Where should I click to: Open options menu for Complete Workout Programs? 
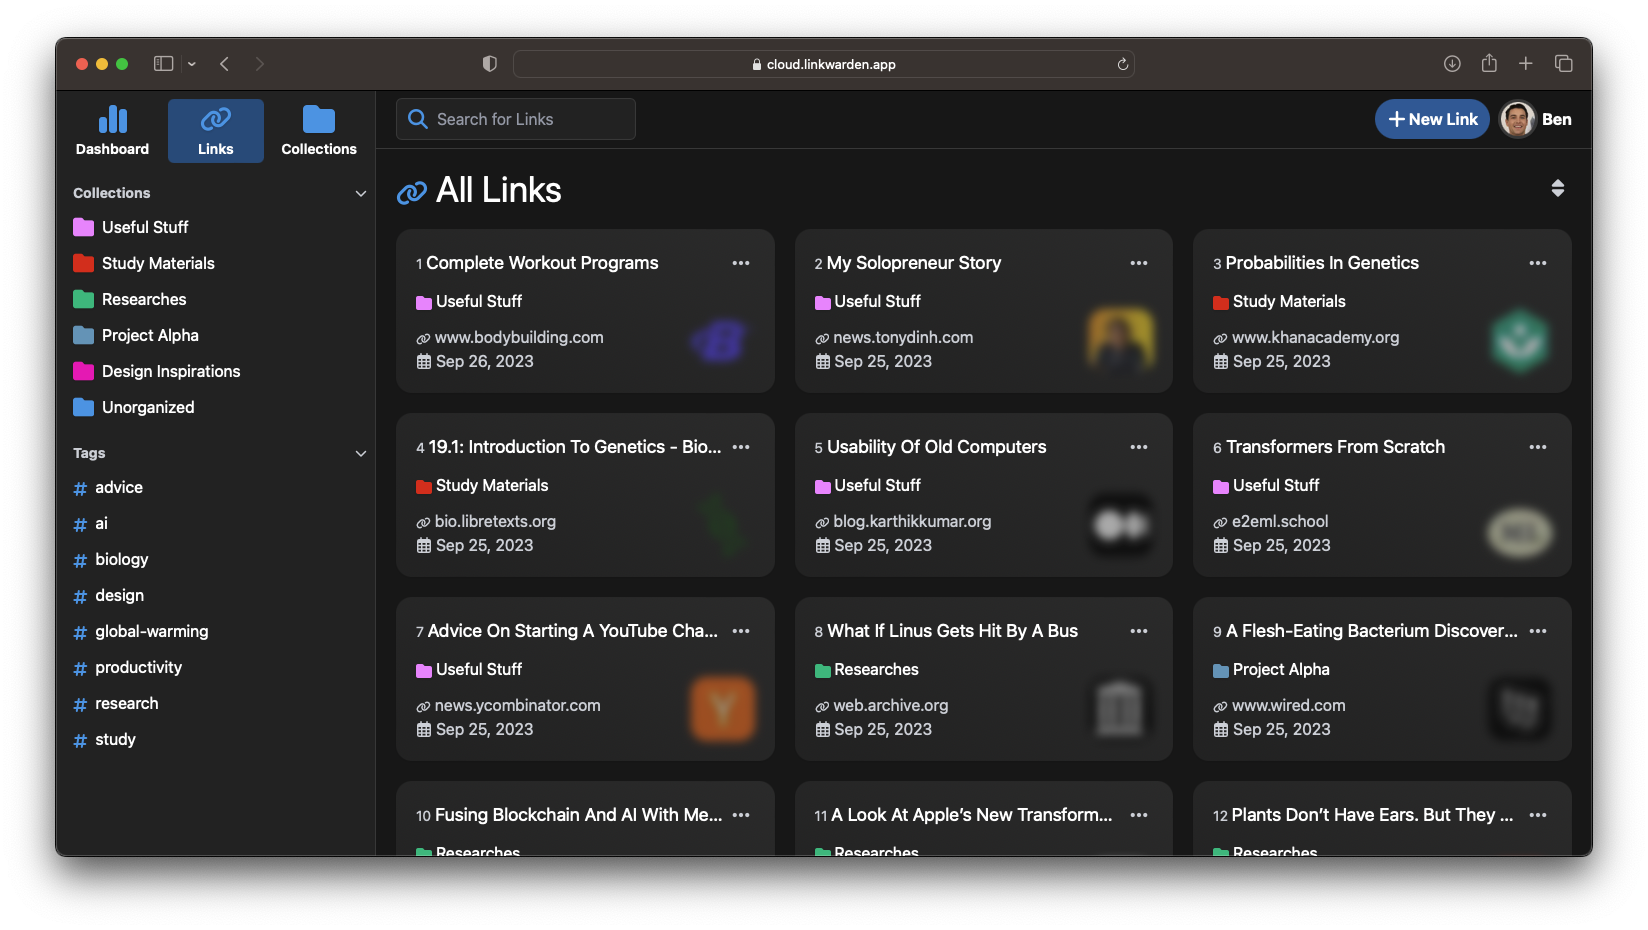[x=740, y=263]
